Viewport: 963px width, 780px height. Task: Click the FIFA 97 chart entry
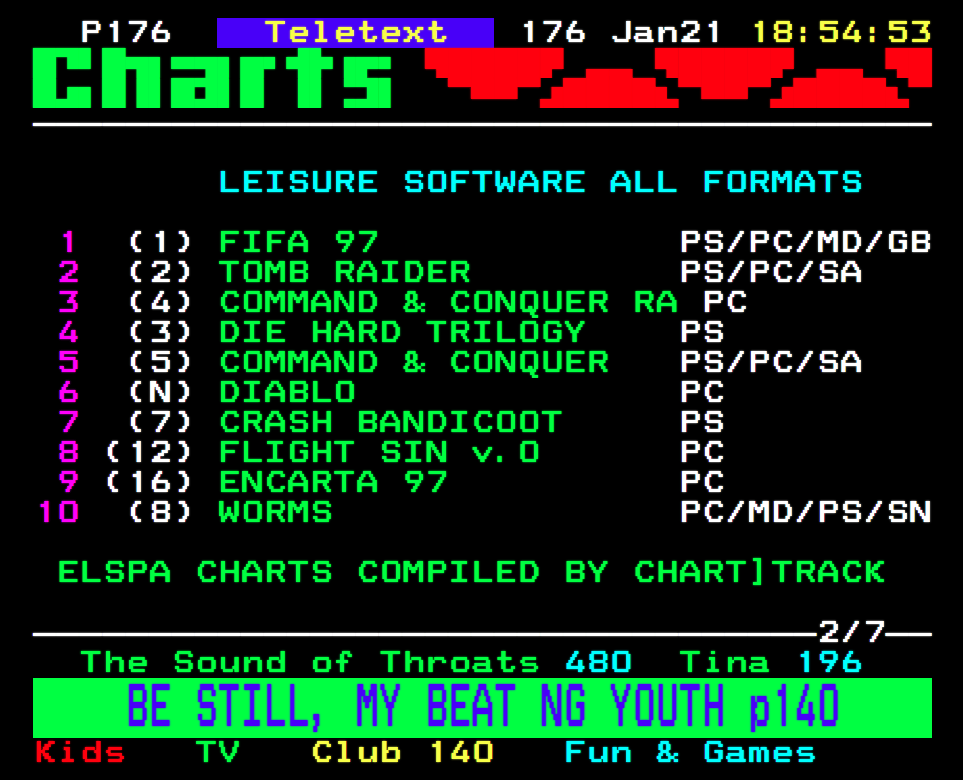point(298,242)
